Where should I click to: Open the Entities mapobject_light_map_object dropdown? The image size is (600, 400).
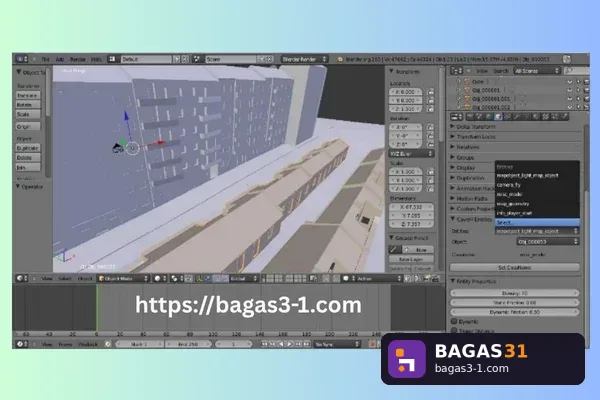click(x=537, y=231)
